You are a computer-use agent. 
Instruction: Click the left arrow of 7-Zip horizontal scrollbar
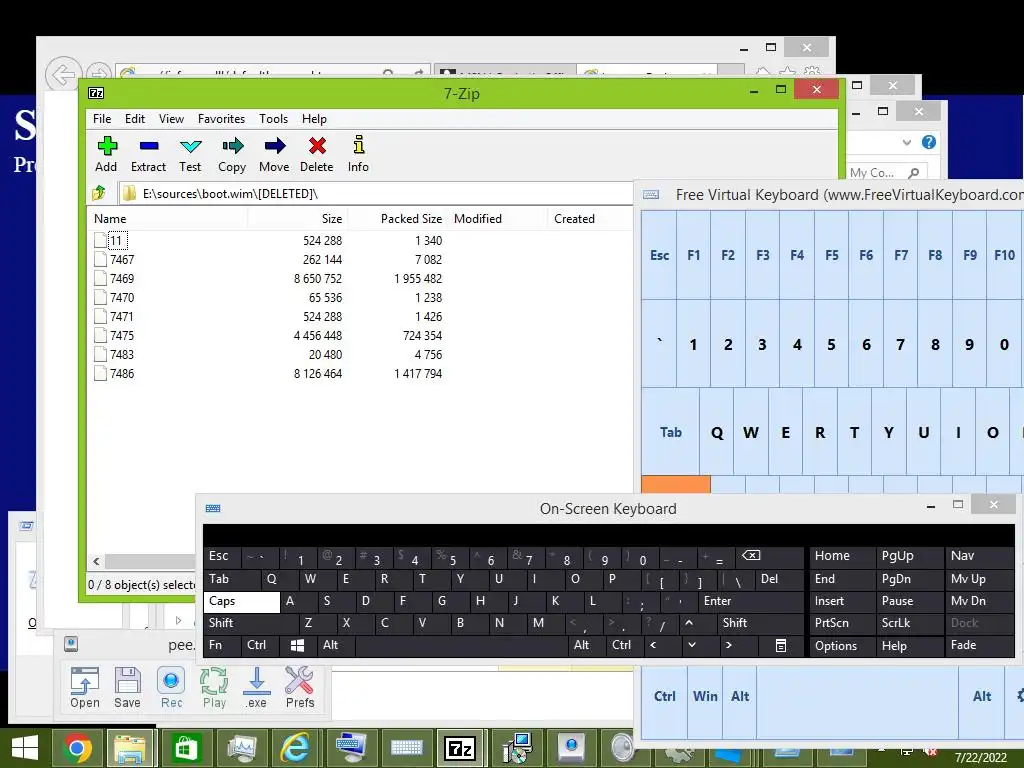(x=96, y=561)
